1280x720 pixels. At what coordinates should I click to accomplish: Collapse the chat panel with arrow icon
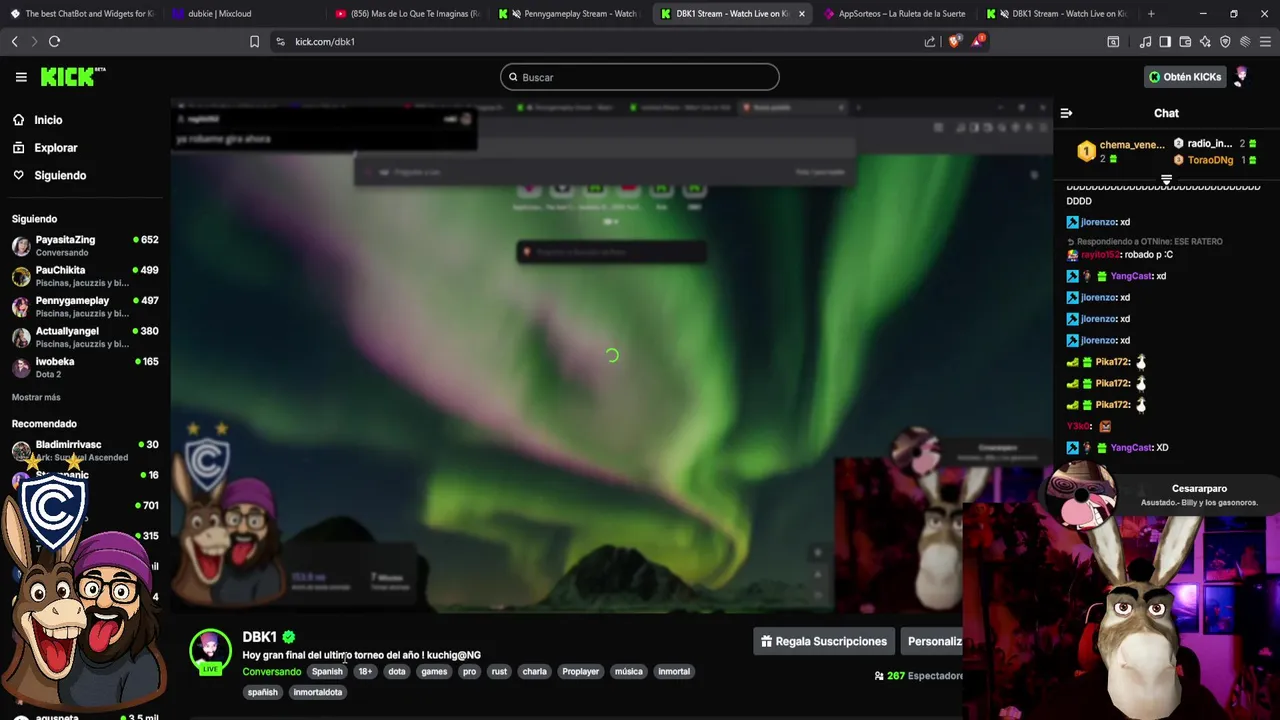tap(1066, 113)
